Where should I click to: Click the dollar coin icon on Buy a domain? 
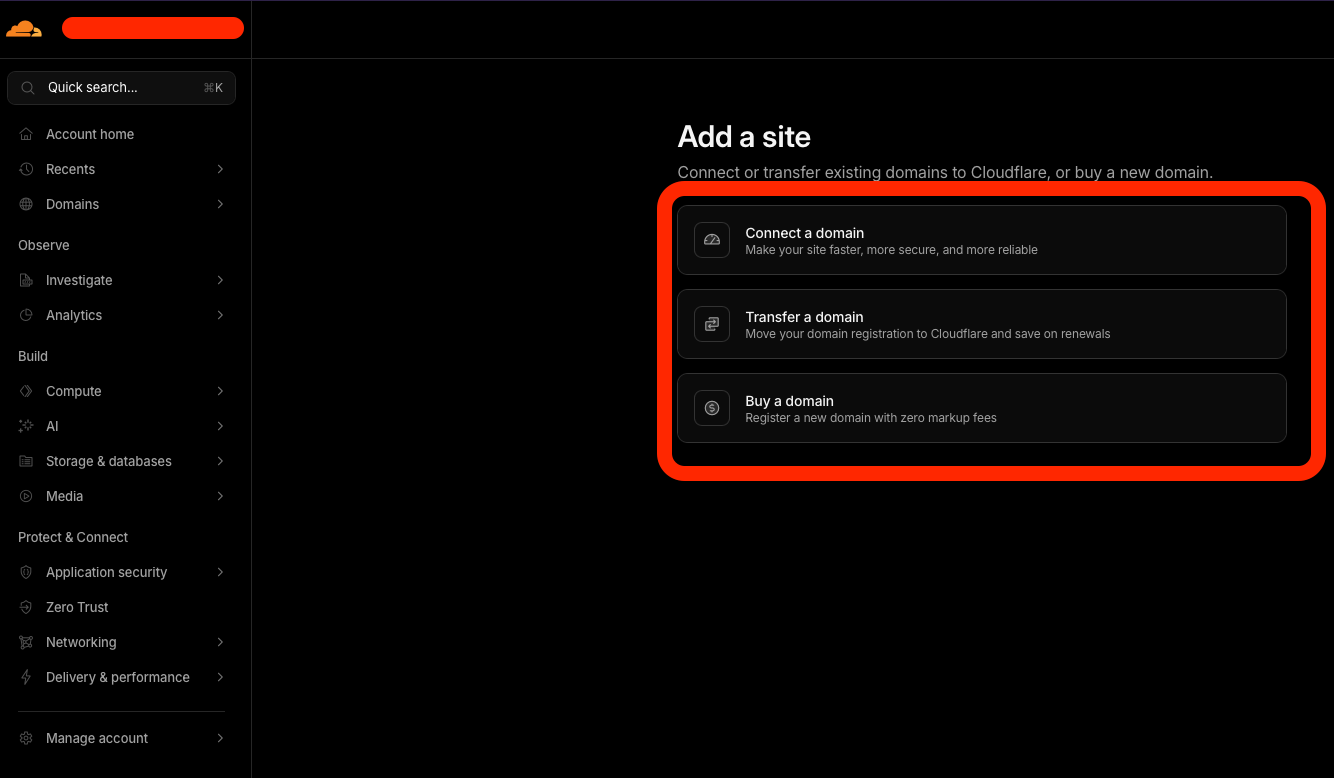(x=712, y=408)
